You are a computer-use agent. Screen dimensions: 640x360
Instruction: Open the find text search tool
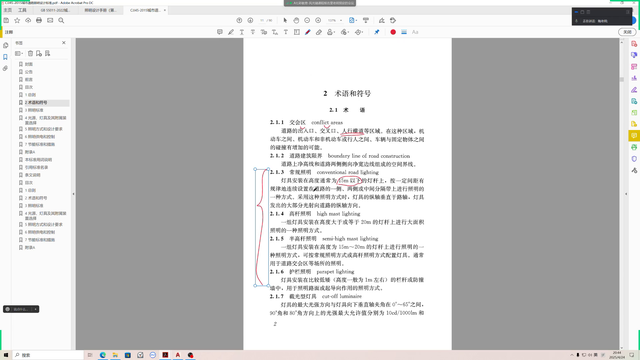(61, 20)
